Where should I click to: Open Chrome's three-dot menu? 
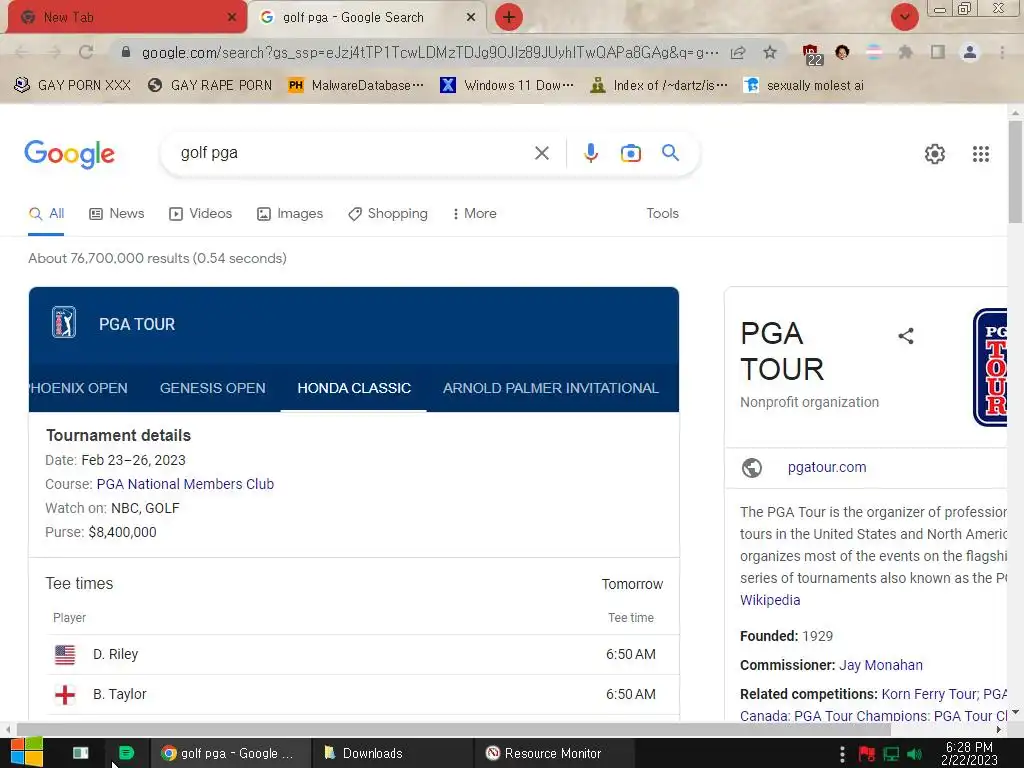[x=1002, y=52]
